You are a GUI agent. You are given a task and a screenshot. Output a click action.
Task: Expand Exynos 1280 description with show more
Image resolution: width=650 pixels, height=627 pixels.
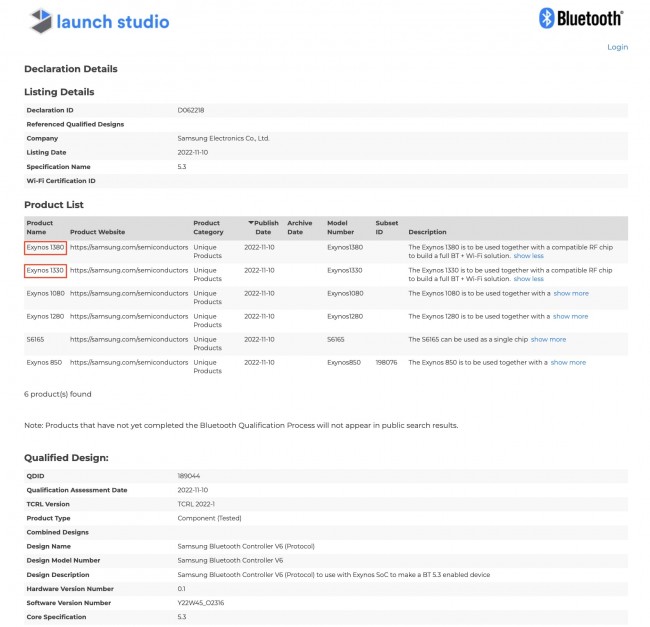point(571,316)
